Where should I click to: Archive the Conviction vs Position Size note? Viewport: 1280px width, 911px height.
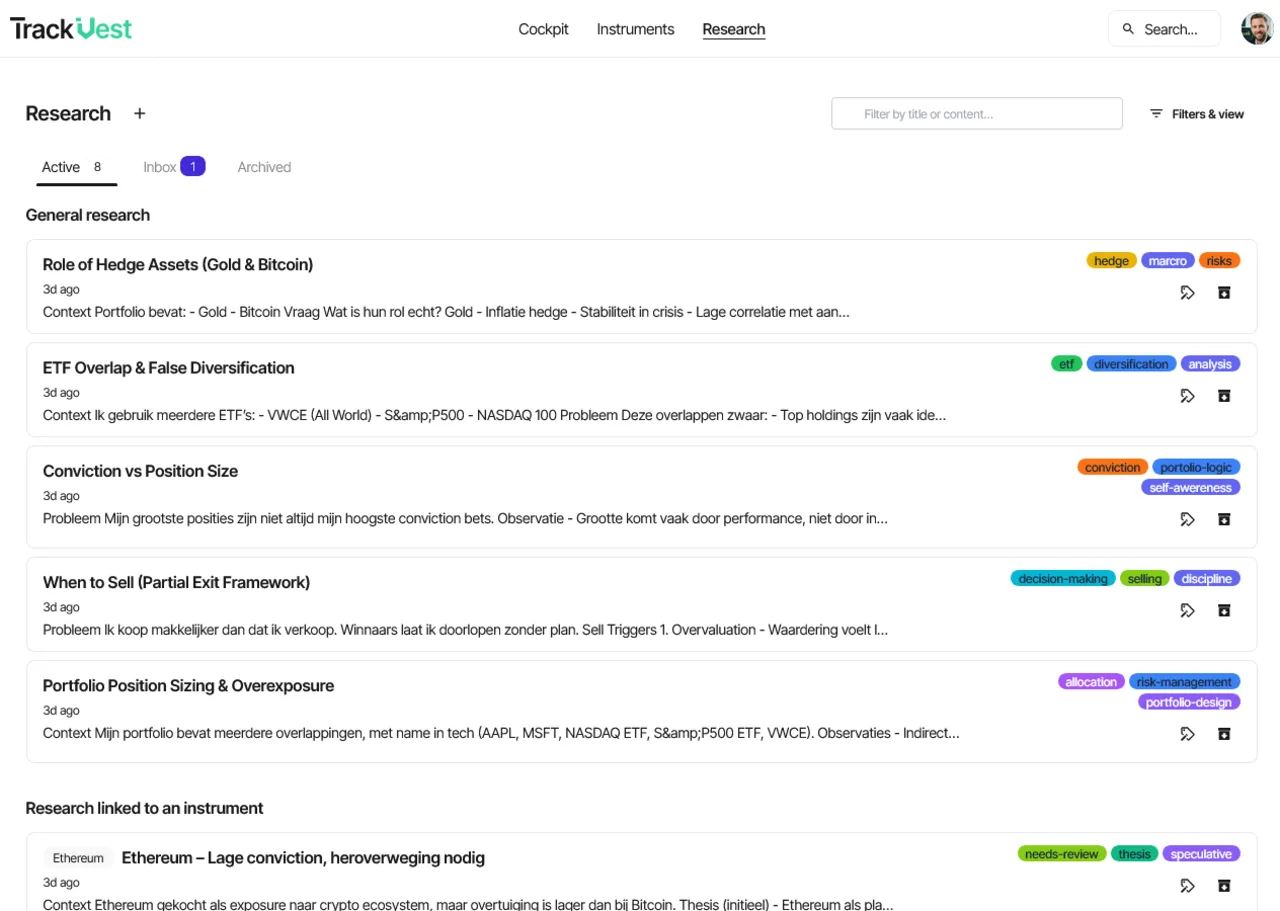click(1224, 519)
